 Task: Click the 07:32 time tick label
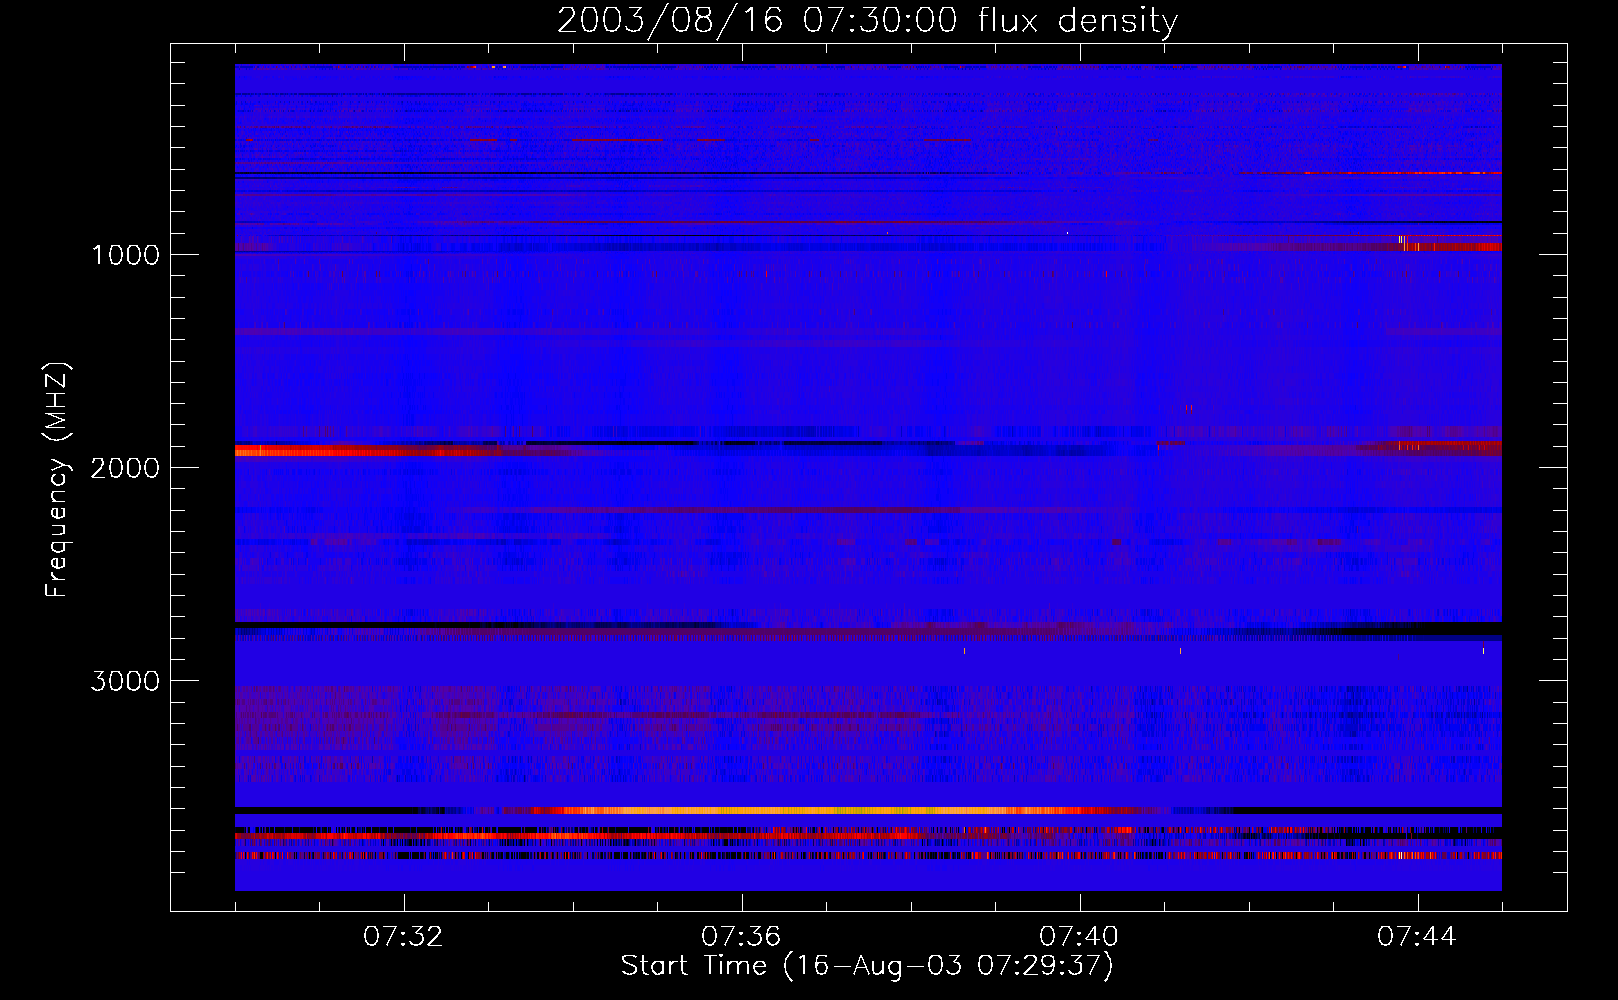pyautogui.click(x=404, y=937)
